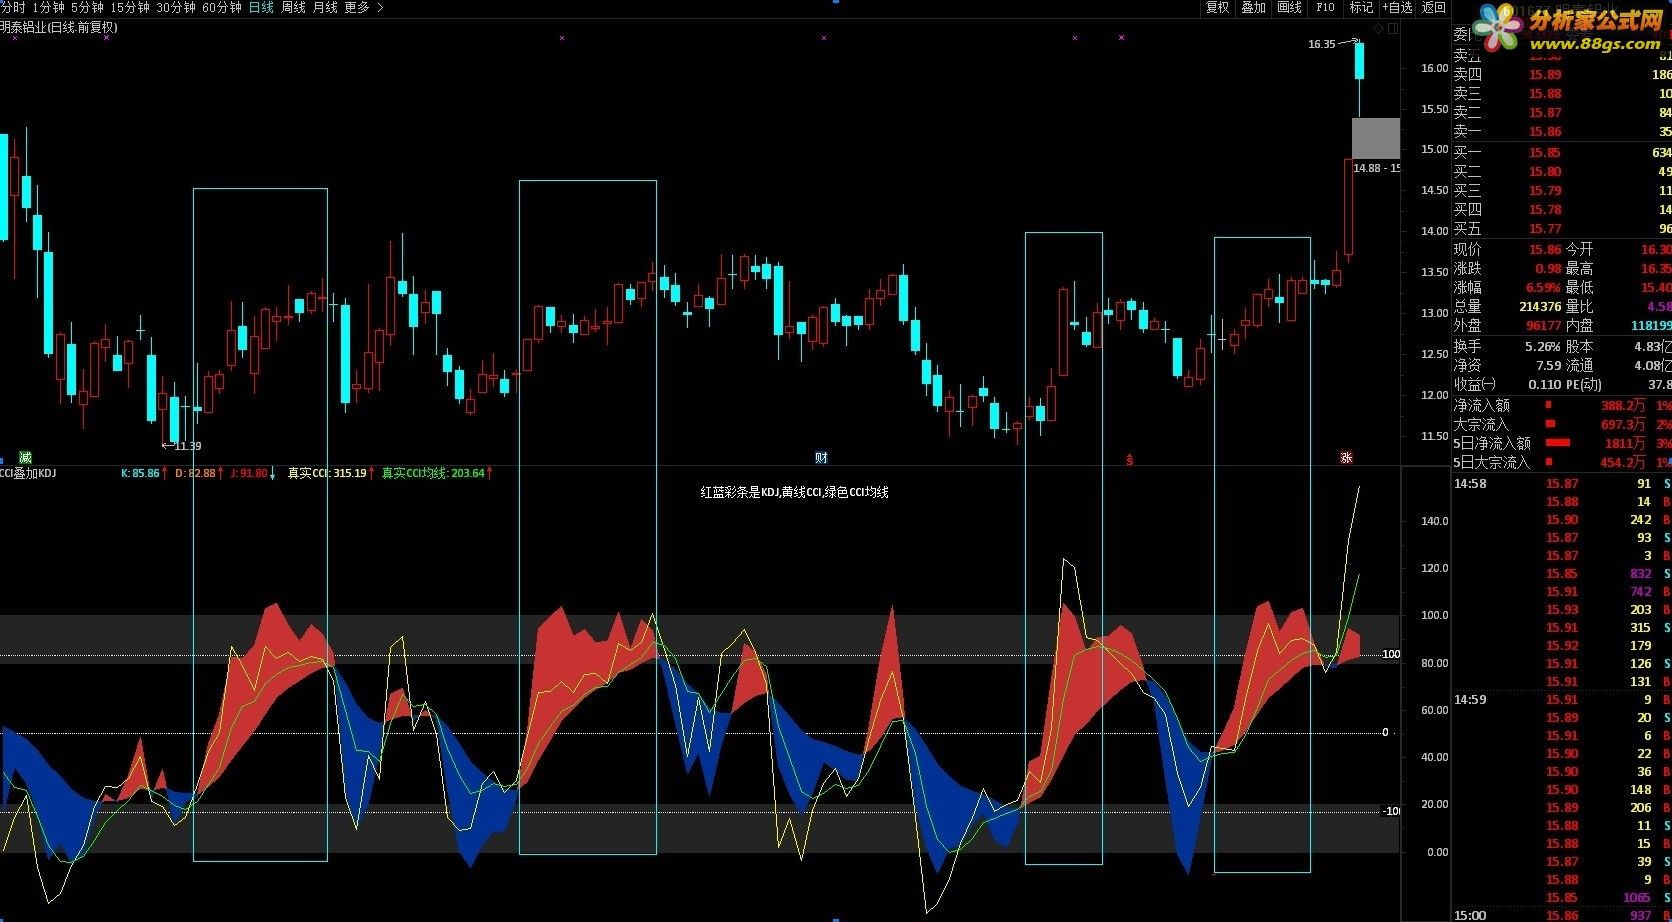This screenshot has height=922, width=1672.
Task: Open F10 company info
Action: pyautogui.click(x=1325, y=7)
